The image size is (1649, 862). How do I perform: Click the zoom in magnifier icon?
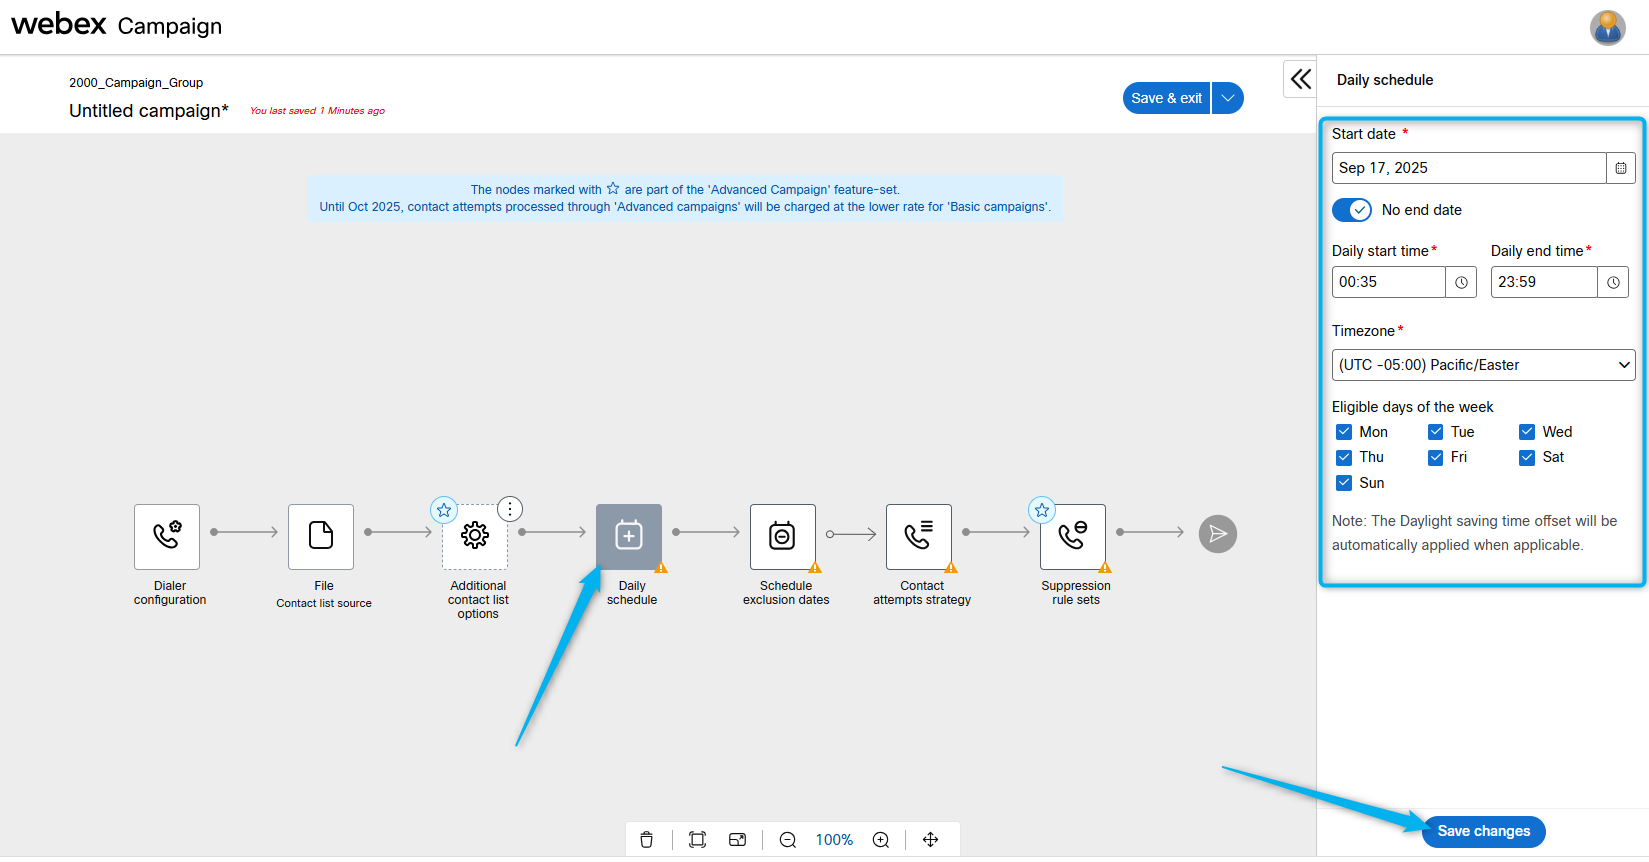pyautogui.click(x=881, y=840)
